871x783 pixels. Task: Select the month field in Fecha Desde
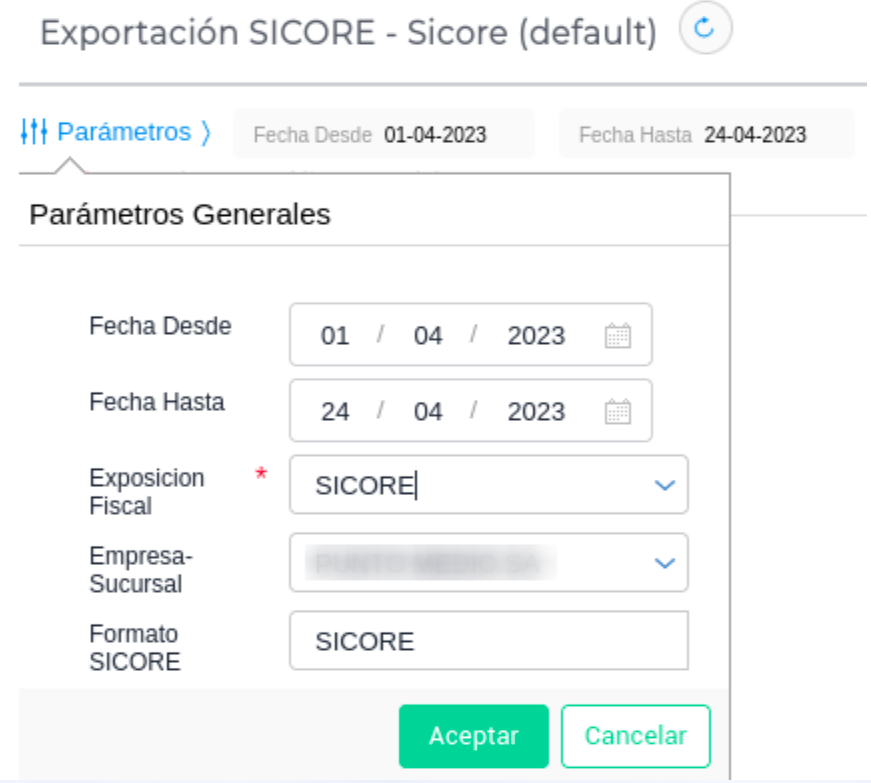[428, 336]
